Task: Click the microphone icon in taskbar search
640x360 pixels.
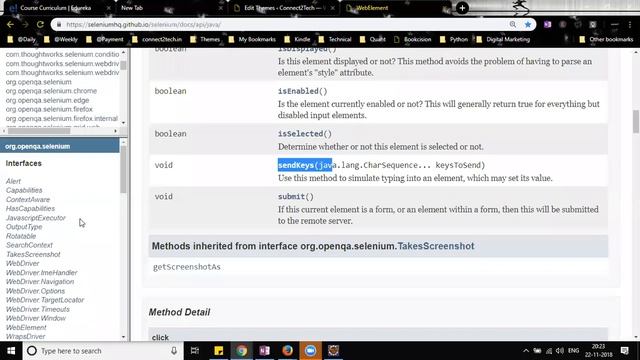Action: click(x=174, y=351)
